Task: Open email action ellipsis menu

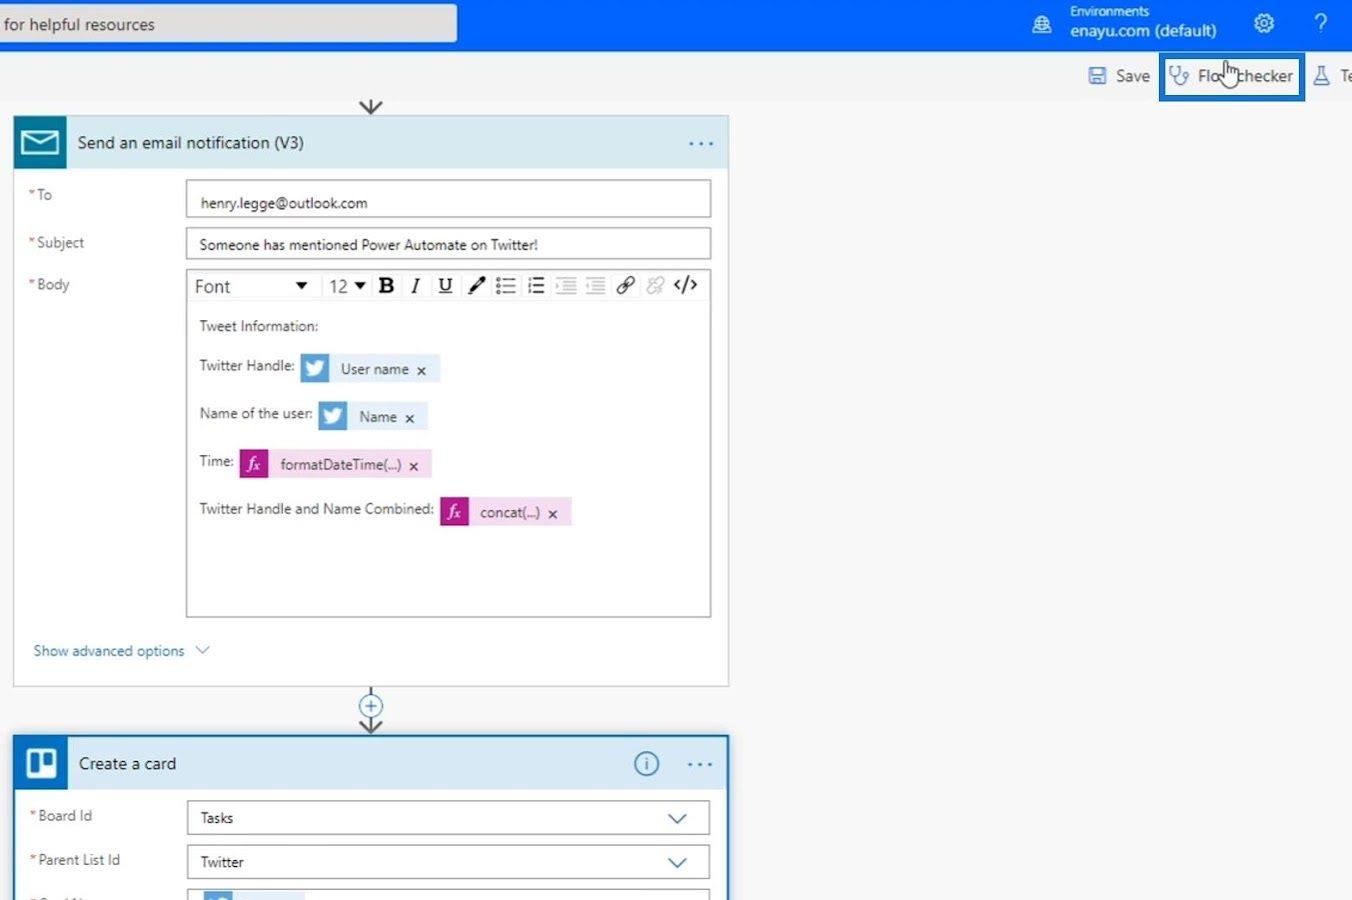Action: [701, 143]
